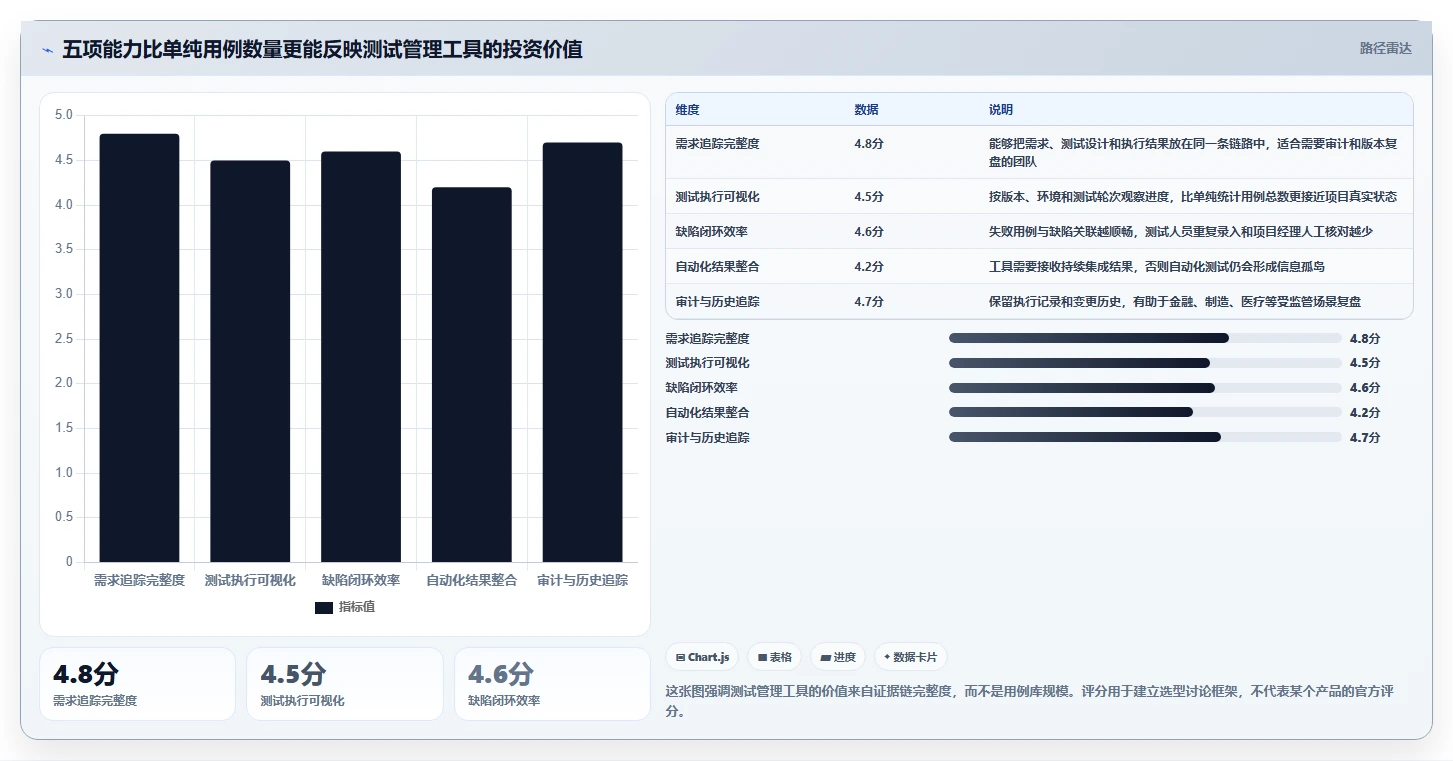Click the 4.7分 cell in the table
The image size is (1453, 761).
[869, 302]
